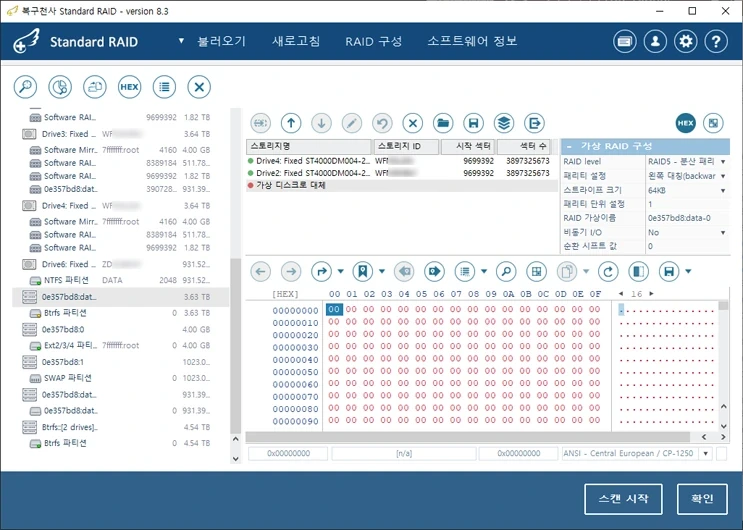Open the RAID 구성 menu
The height and width of the screenshot is (530, 743).
[373, 42]
